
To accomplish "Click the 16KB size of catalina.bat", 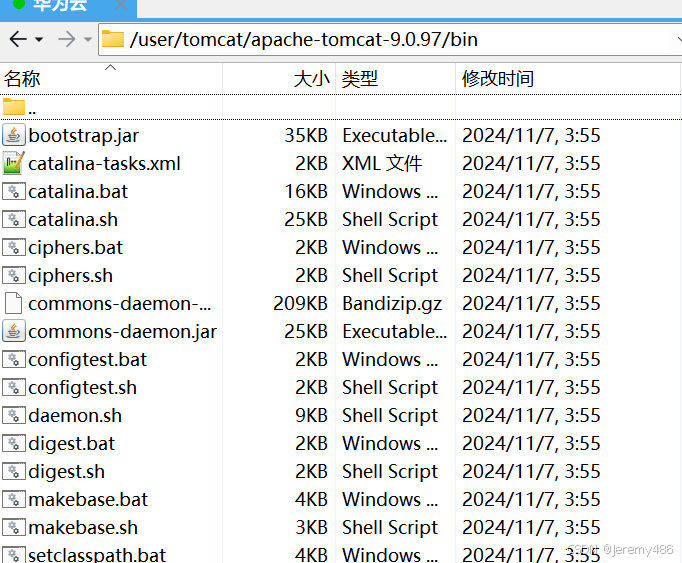I will coord(306,191).
